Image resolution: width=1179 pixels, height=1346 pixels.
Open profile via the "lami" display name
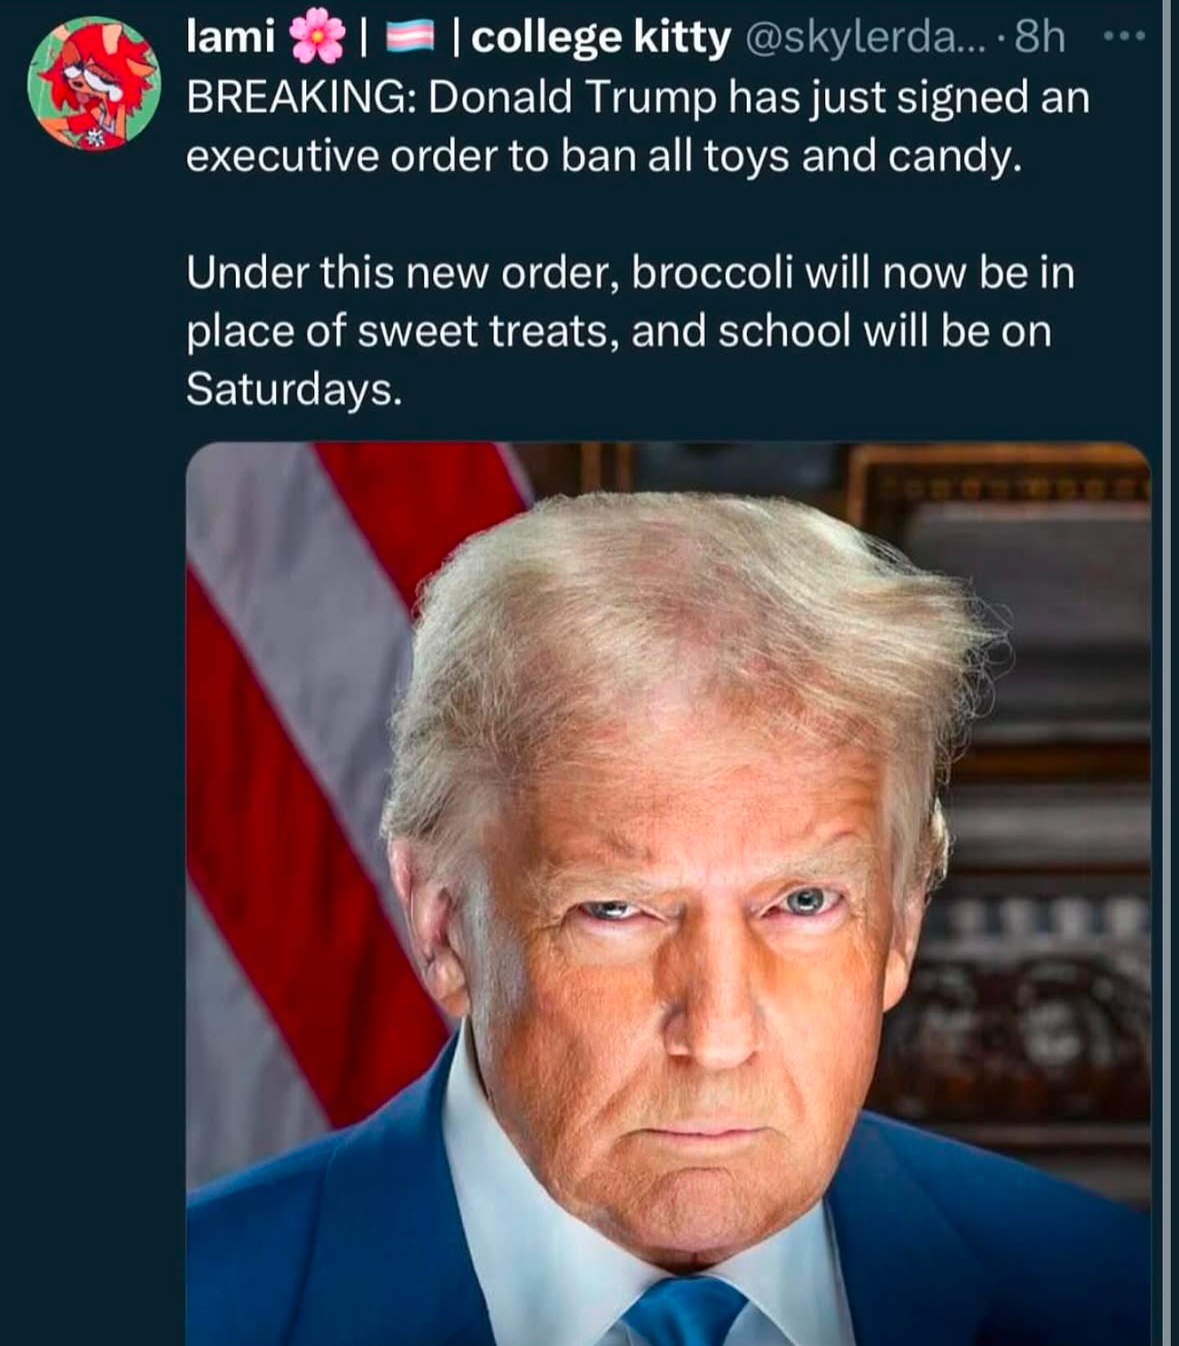230,37
